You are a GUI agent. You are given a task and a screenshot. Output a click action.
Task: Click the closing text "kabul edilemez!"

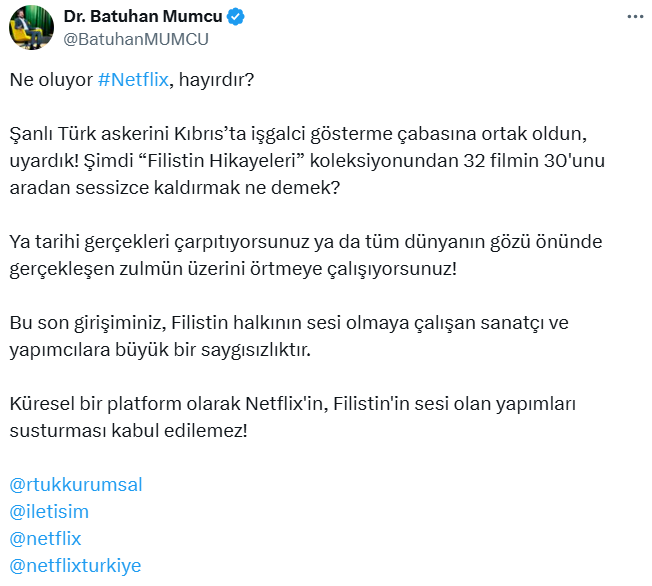tap(180, 431)
